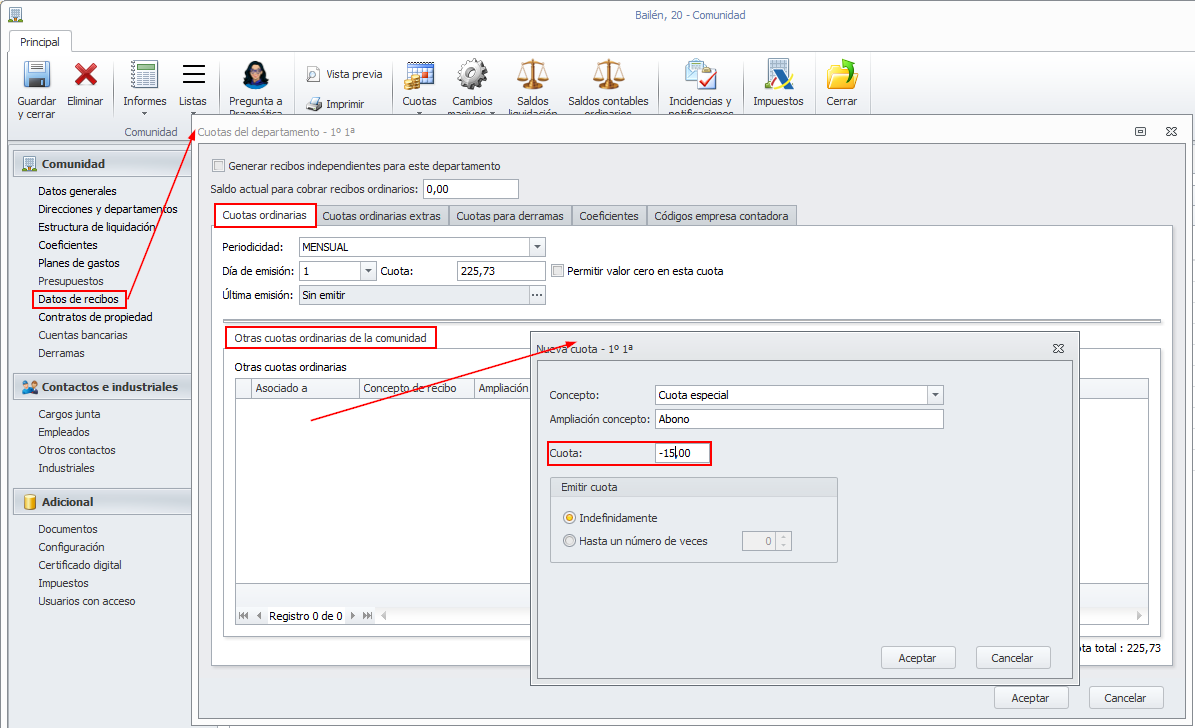Image resolution: width=1195 pixels, height=728 pixels.
Task: Click the red Eliminar icon
Action: [85, 75]
